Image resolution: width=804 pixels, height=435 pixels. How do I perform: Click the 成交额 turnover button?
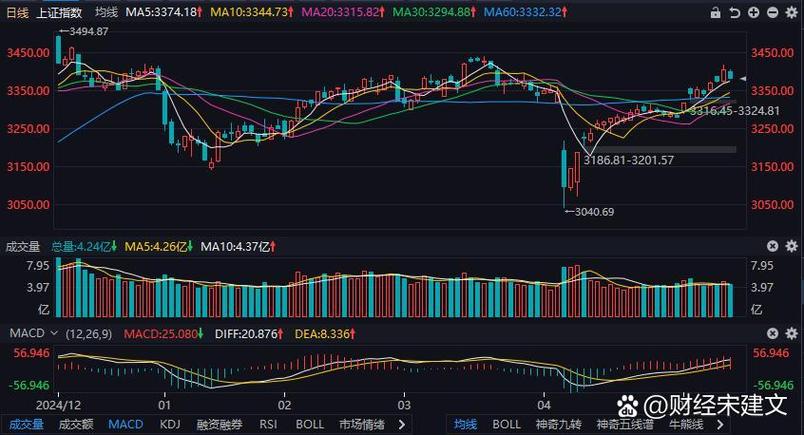(75, 424)
